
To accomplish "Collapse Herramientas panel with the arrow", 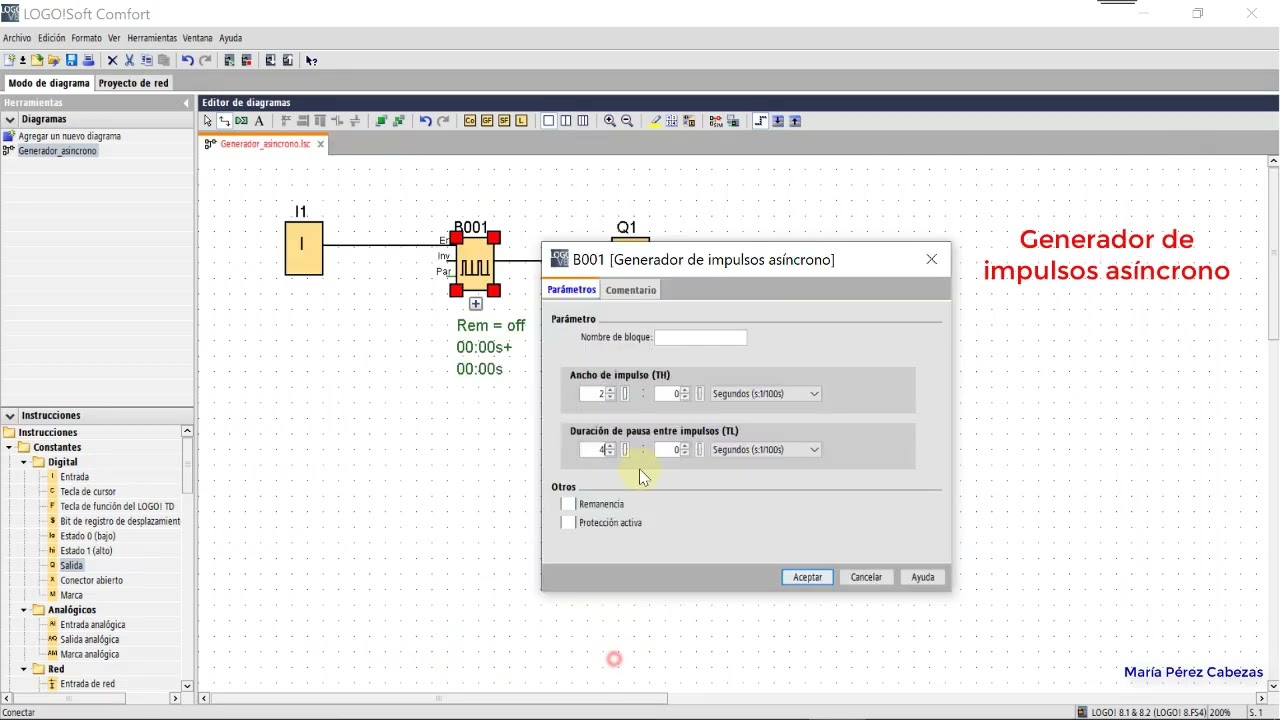I will click(x=186, y=103).
